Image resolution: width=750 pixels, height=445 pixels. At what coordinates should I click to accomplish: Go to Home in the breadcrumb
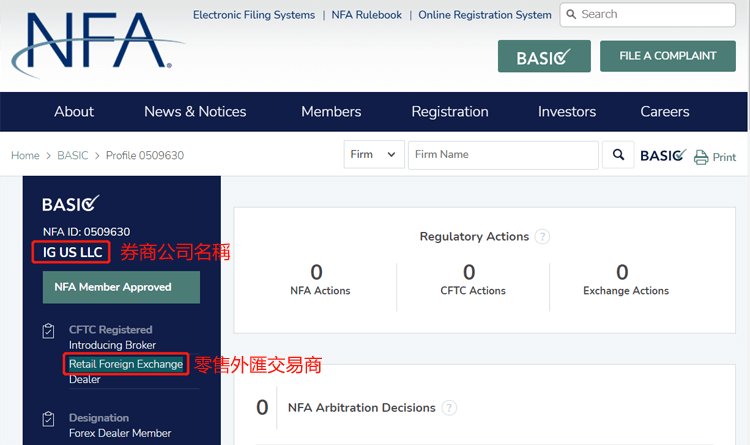coord(25,156)
